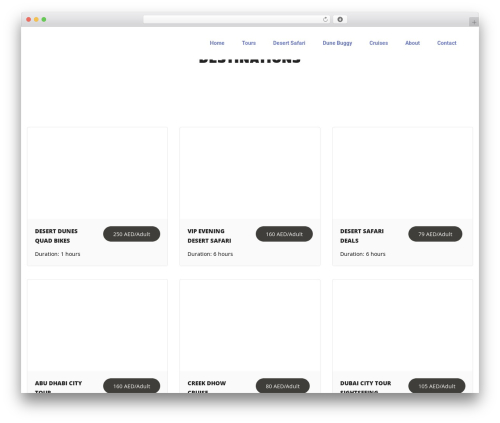Click the 80 AED/Adult price button
This screenshot has width=500, height=423.
coord(283,386)
